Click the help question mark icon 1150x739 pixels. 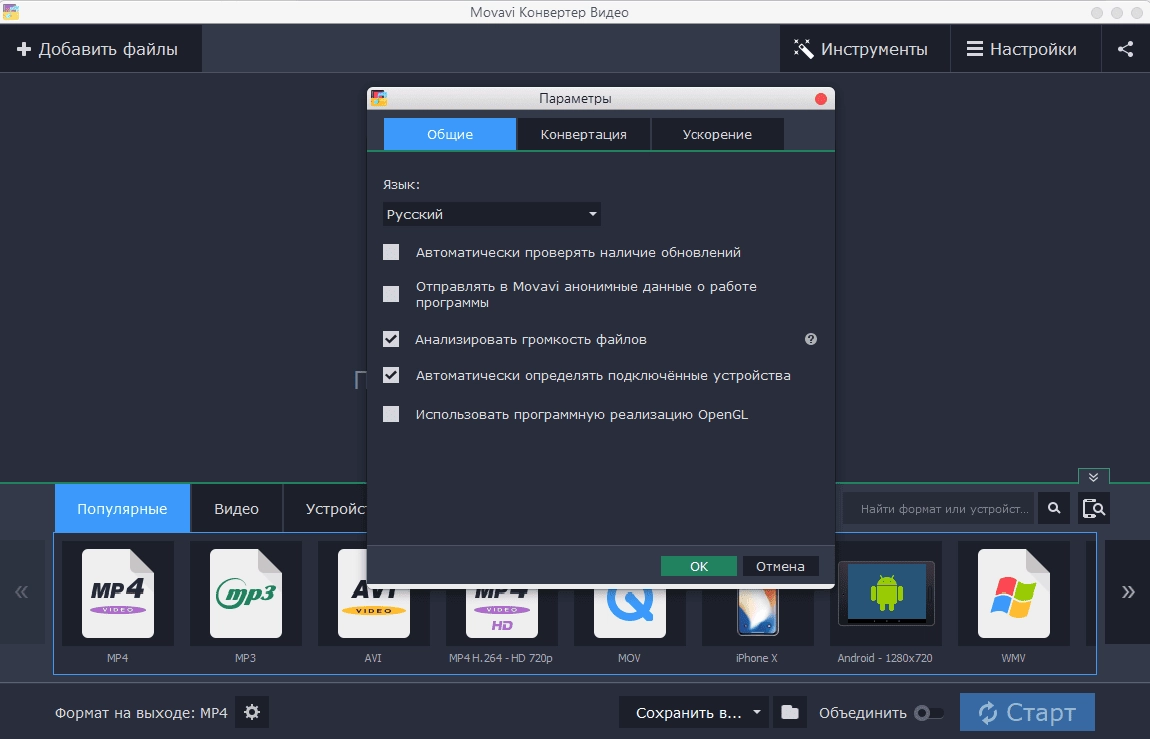click(x=810, y=339)
